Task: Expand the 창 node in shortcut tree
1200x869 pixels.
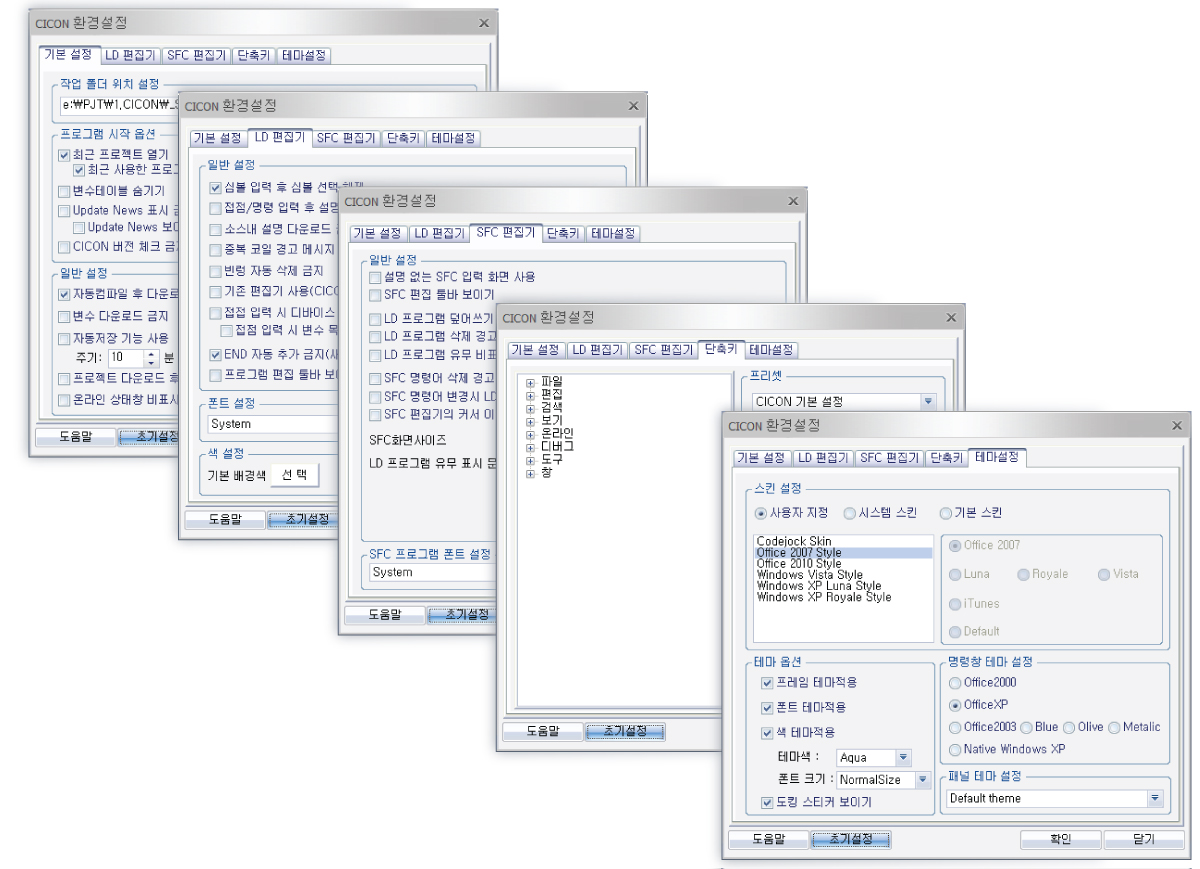Action: (531, 473)
